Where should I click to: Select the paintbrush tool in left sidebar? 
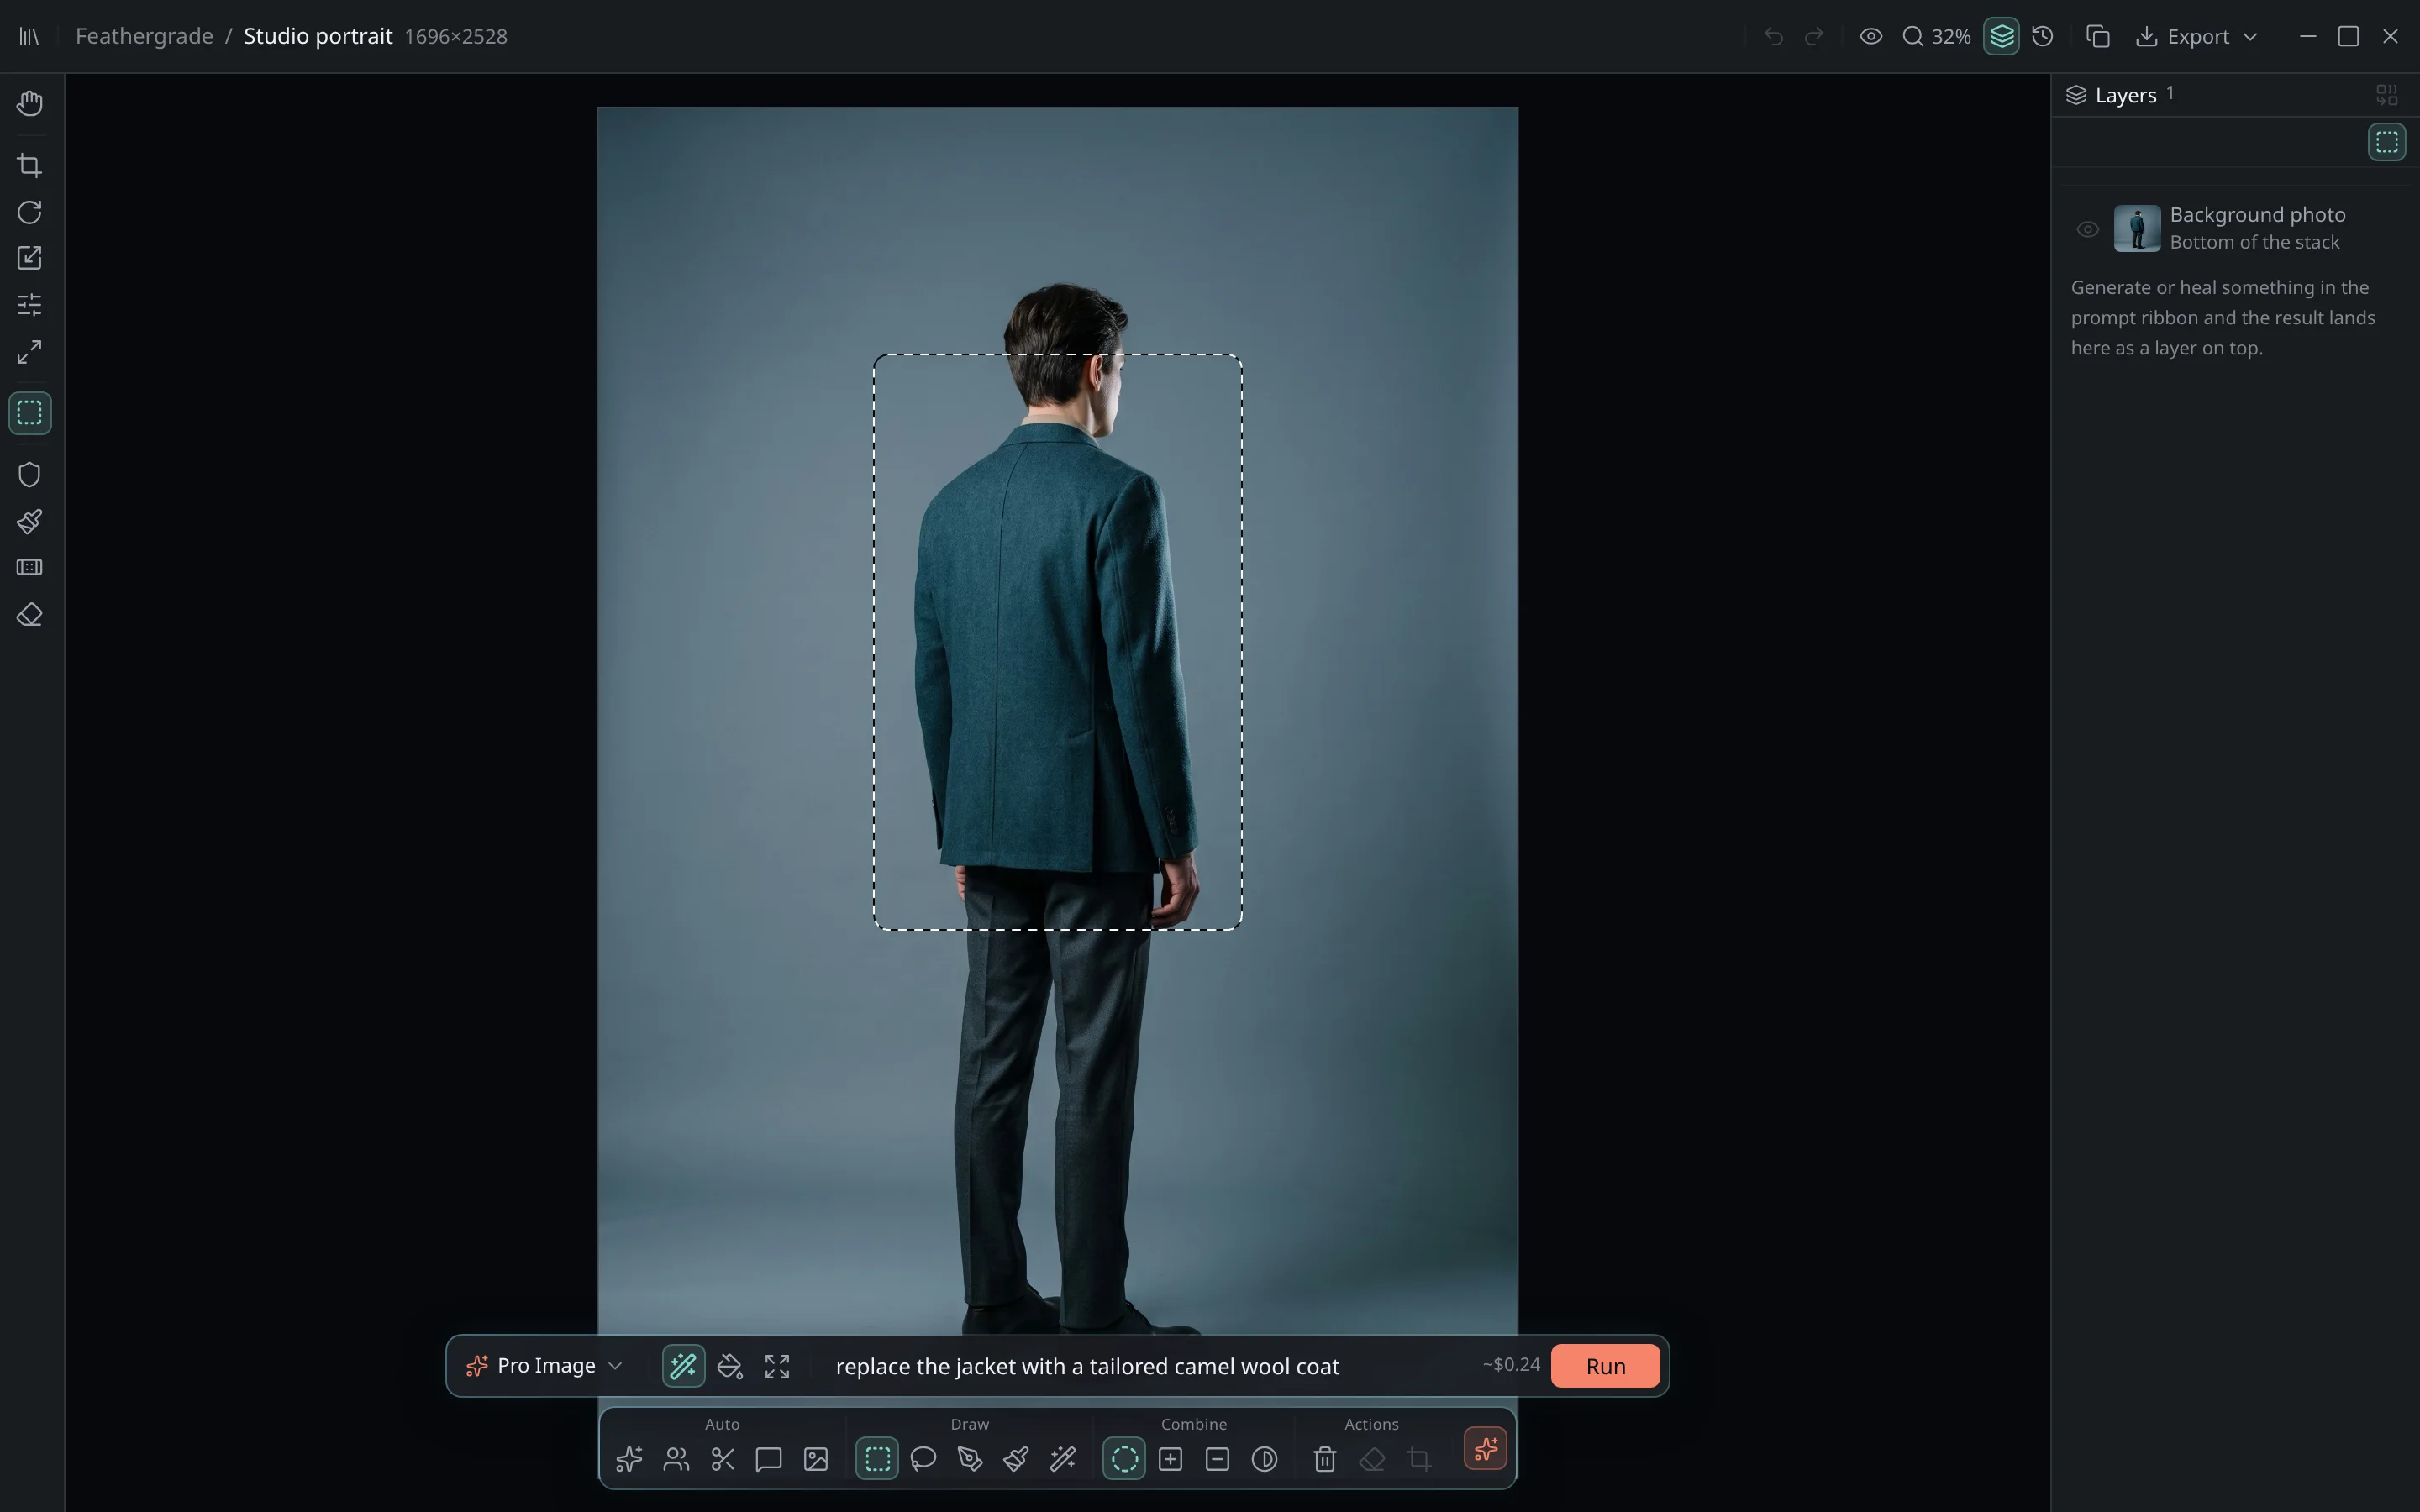pyautogui.click(x=29, y=521)
